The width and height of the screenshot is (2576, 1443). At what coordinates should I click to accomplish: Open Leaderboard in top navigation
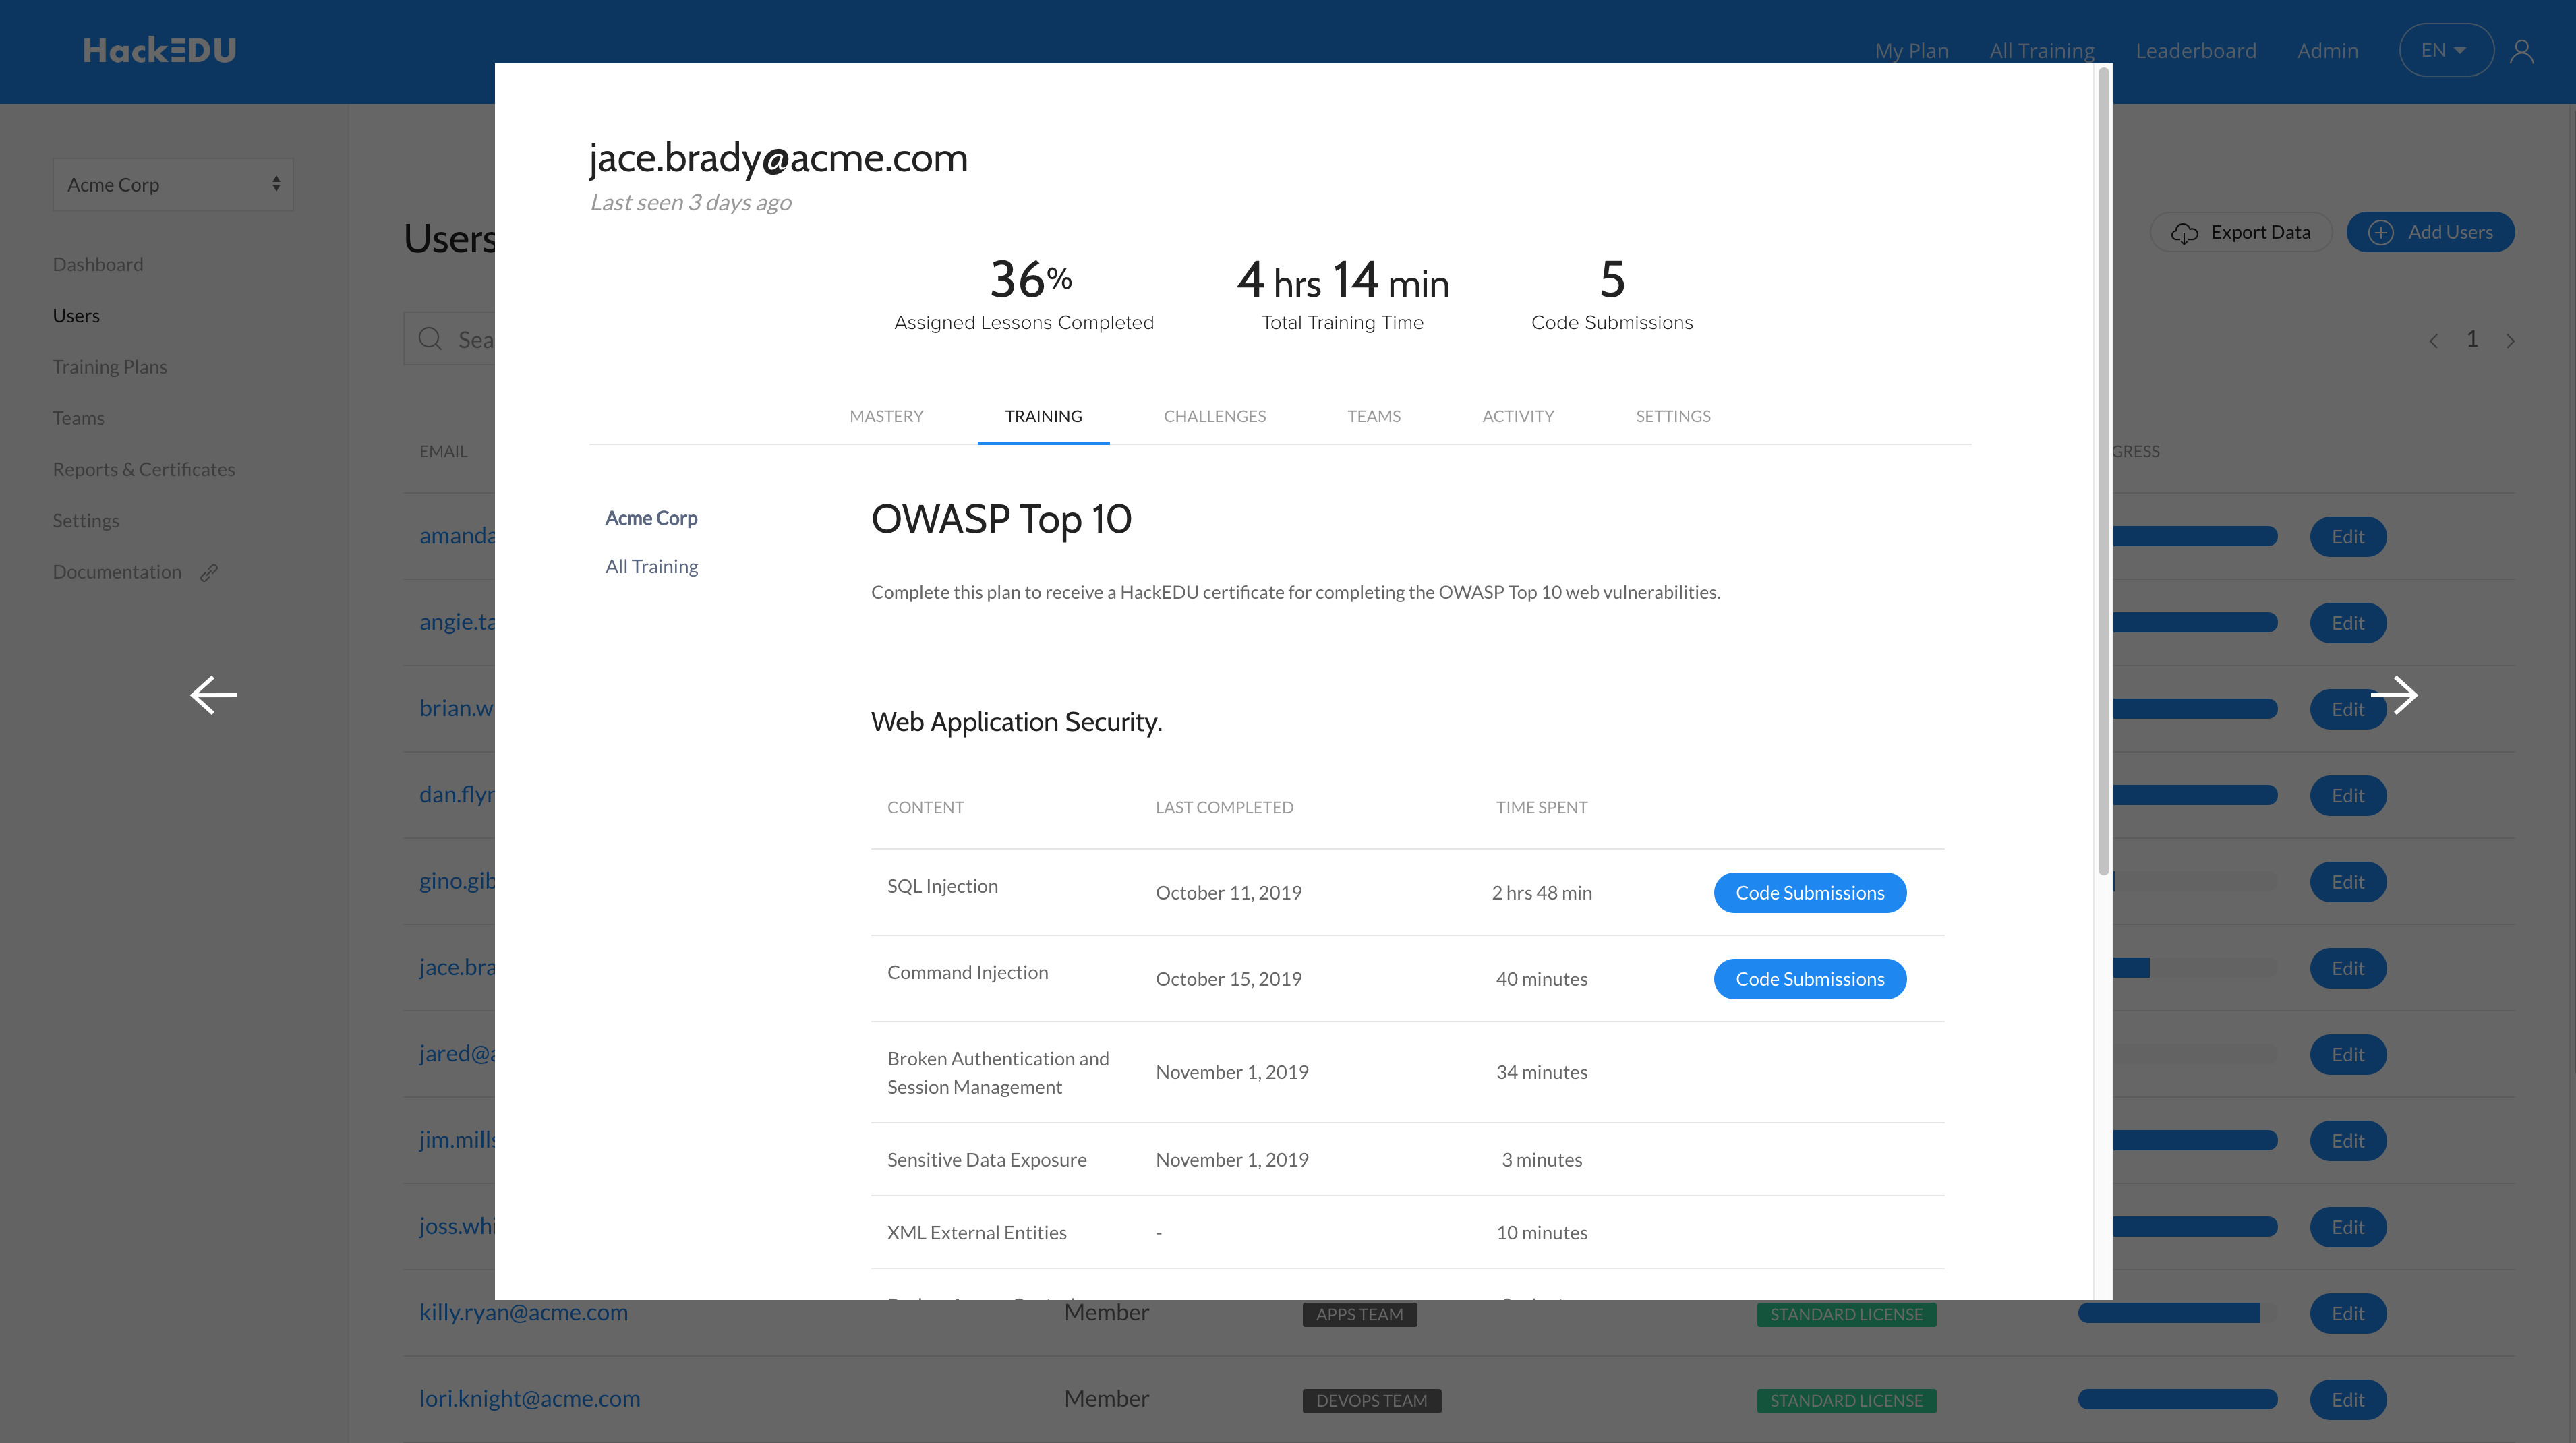click(2195, 50)
